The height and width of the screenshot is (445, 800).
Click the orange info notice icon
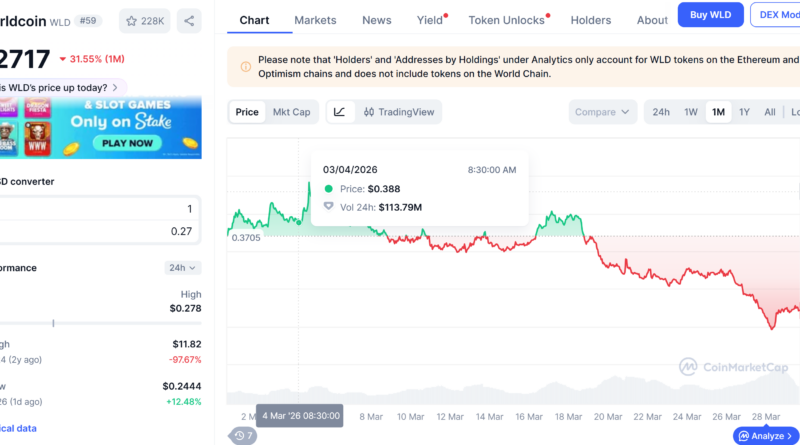(246, 67)
